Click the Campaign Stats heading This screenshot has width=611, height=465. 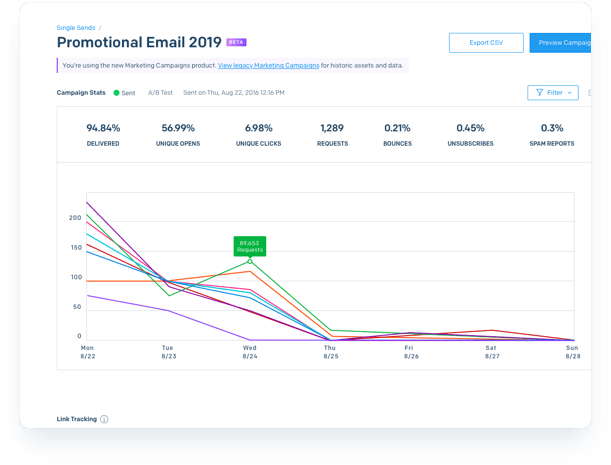coord(81,93)
